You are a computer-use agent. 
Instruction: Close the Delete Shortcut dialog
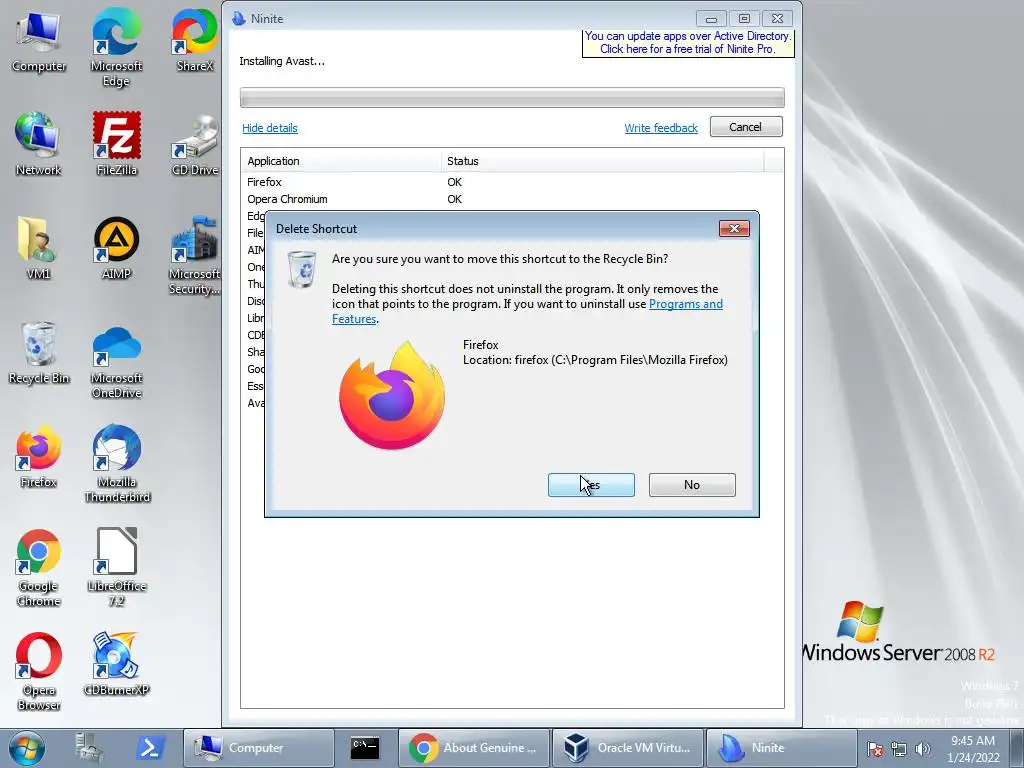pyautogui.click(x=734, y=229)
